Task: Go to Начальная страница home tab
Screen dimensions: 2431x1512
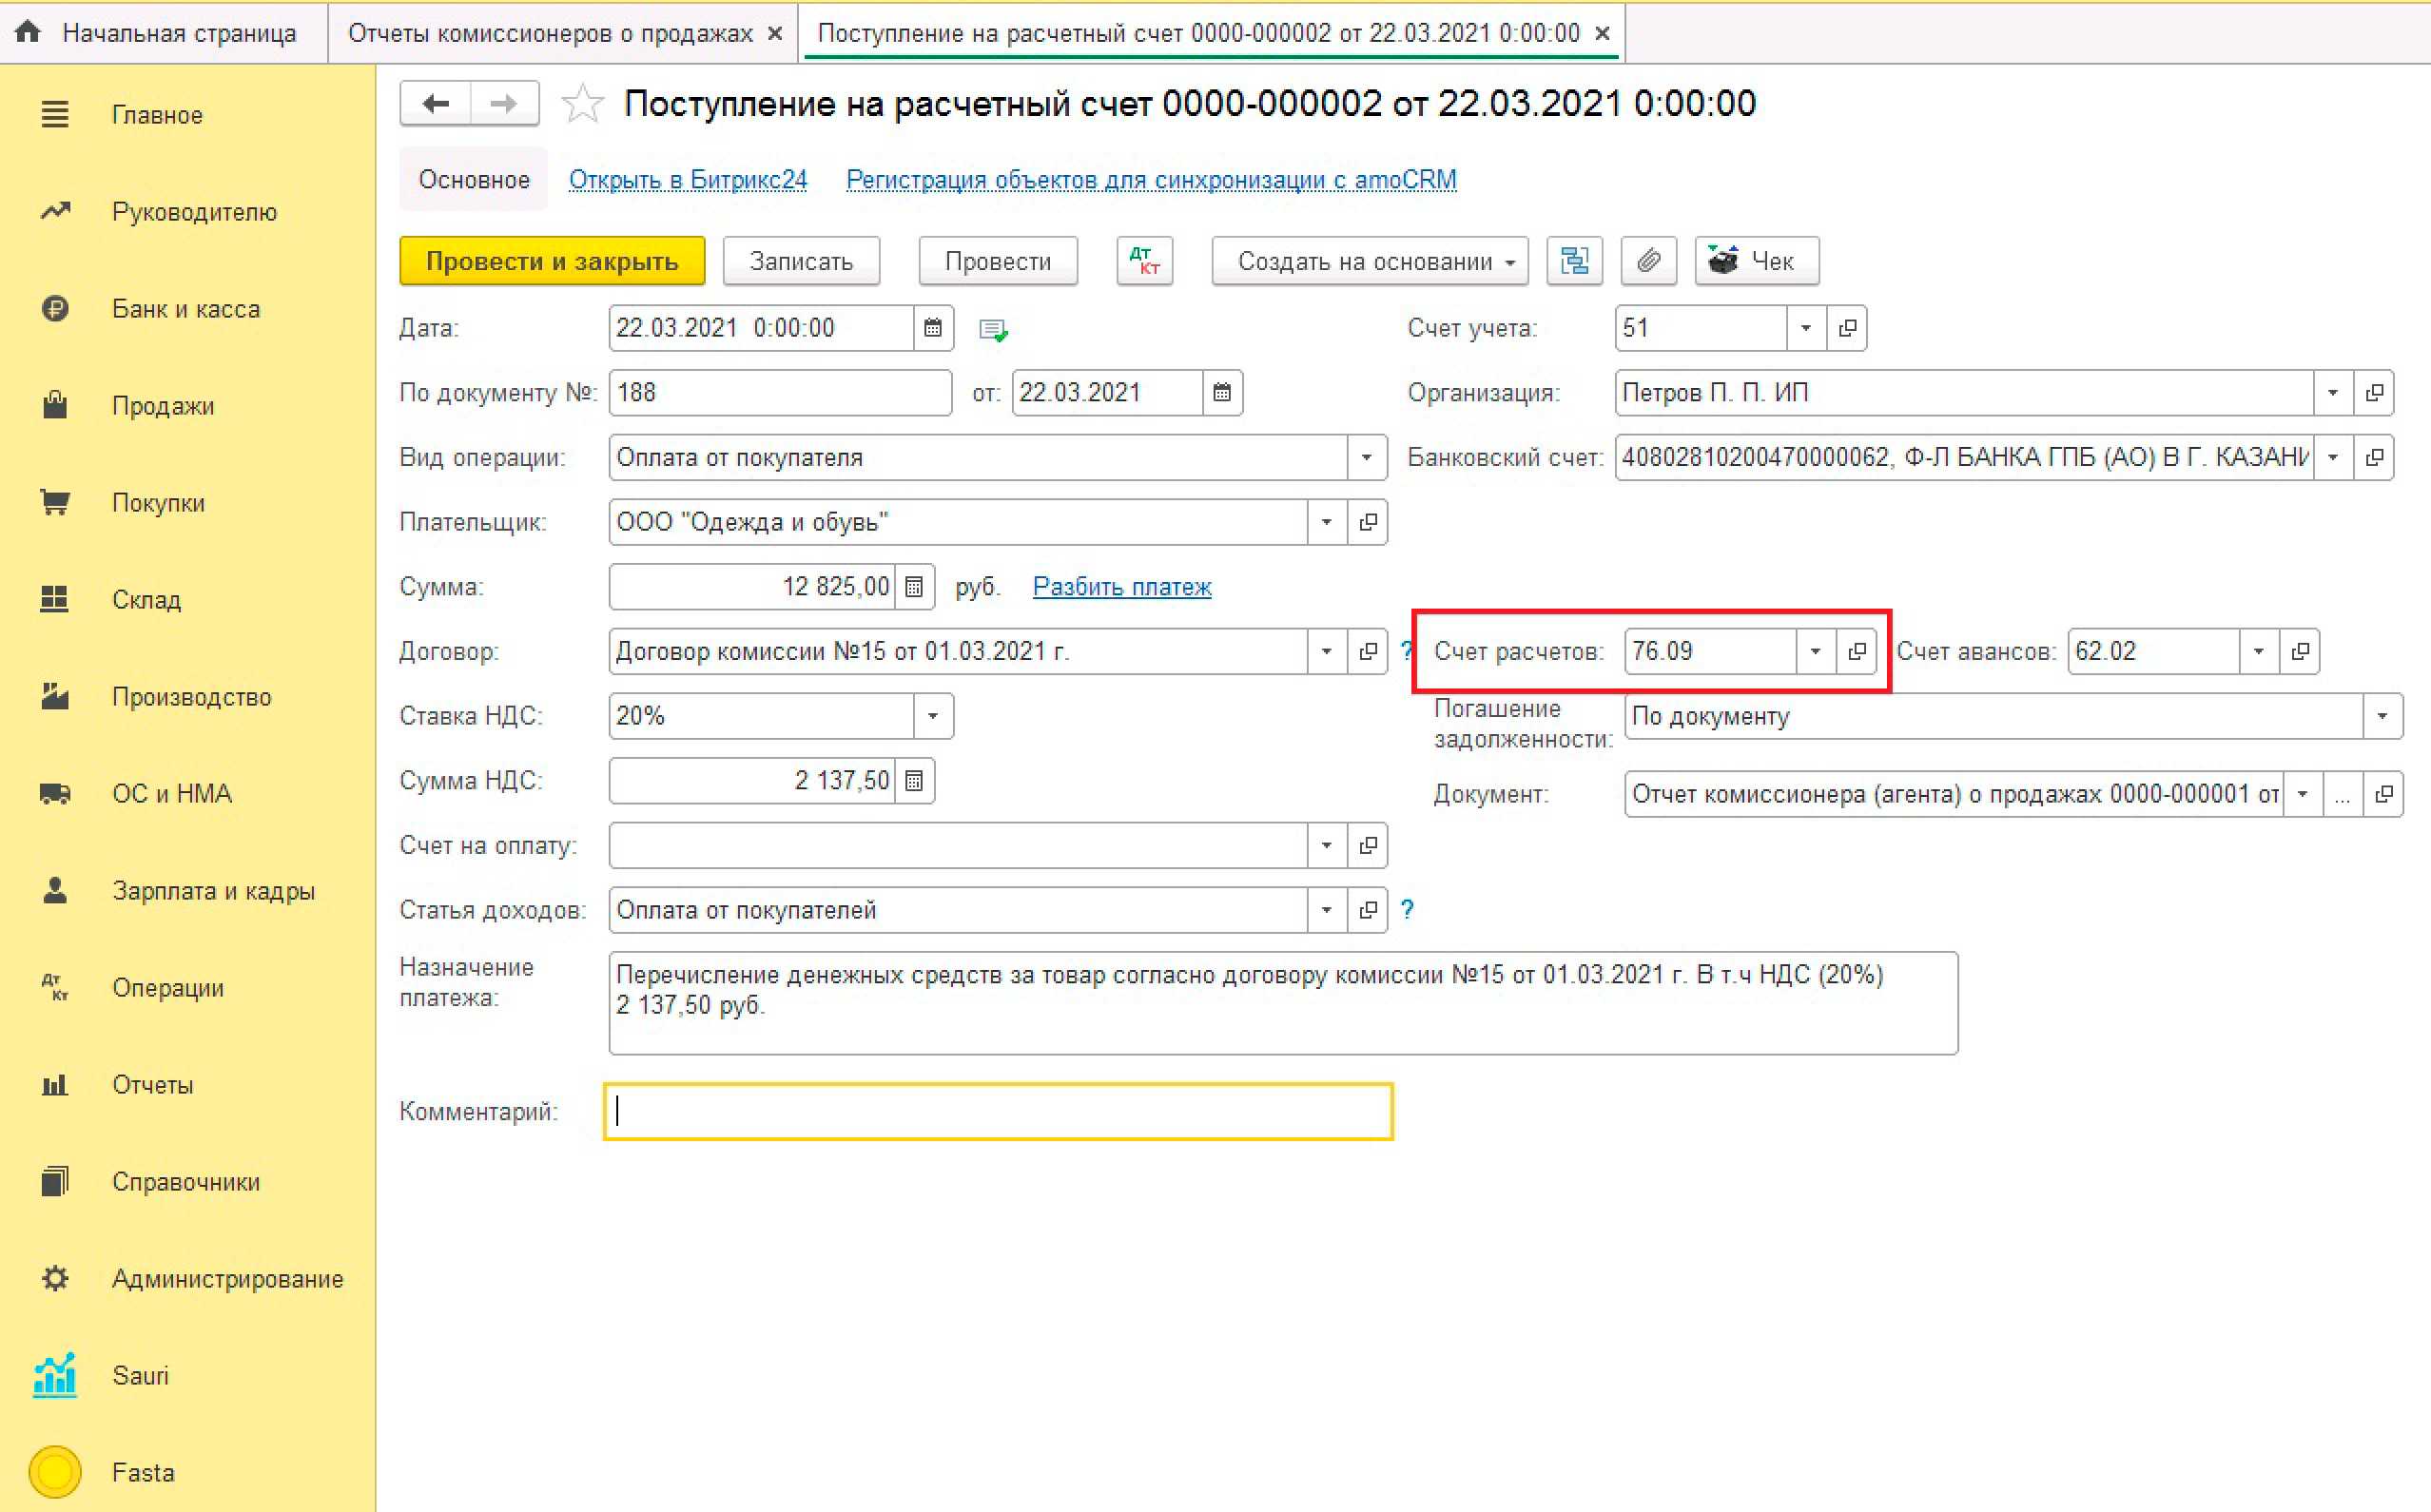Action: point(164,33)
